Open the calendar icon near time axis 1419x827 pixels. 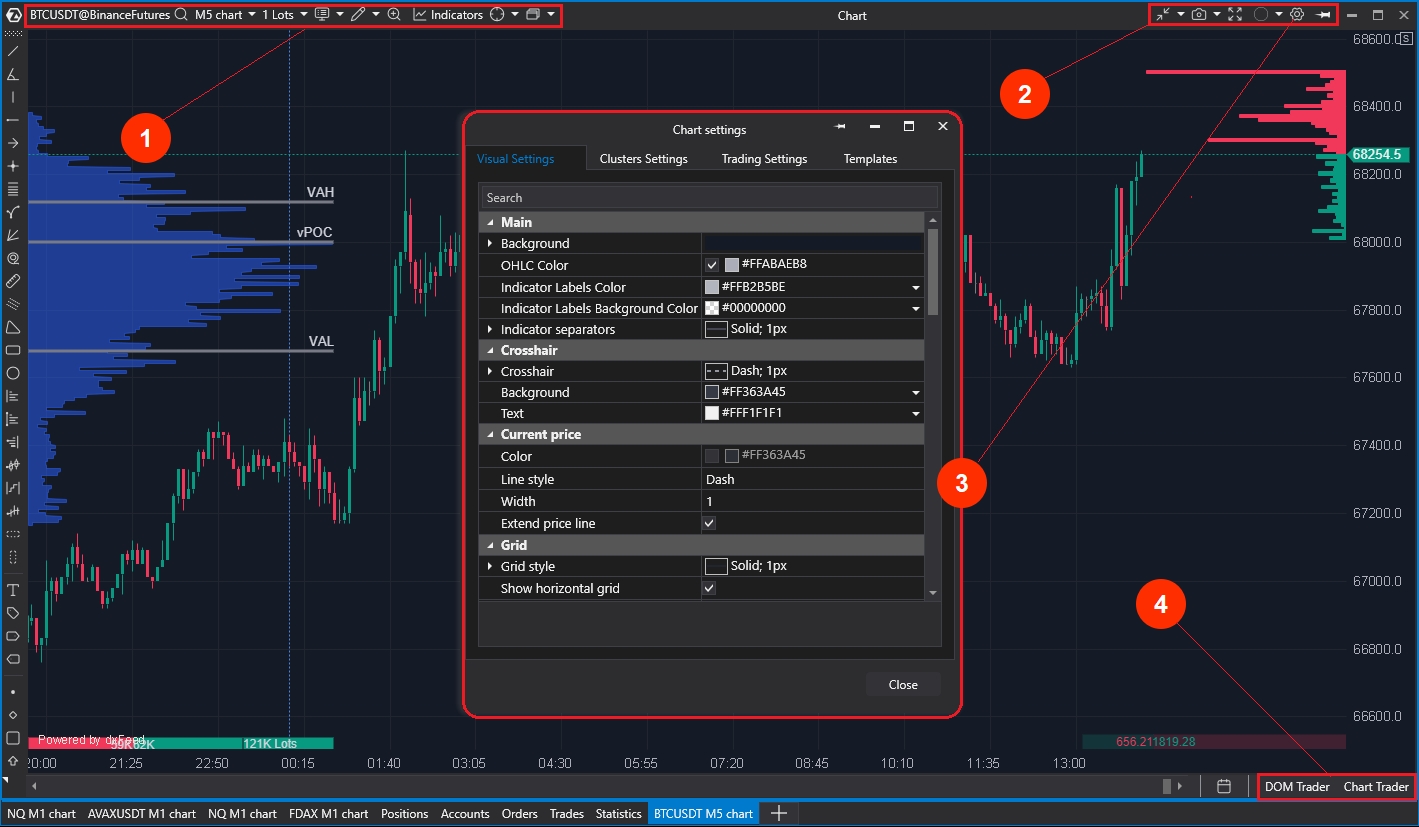(1223, 786)
